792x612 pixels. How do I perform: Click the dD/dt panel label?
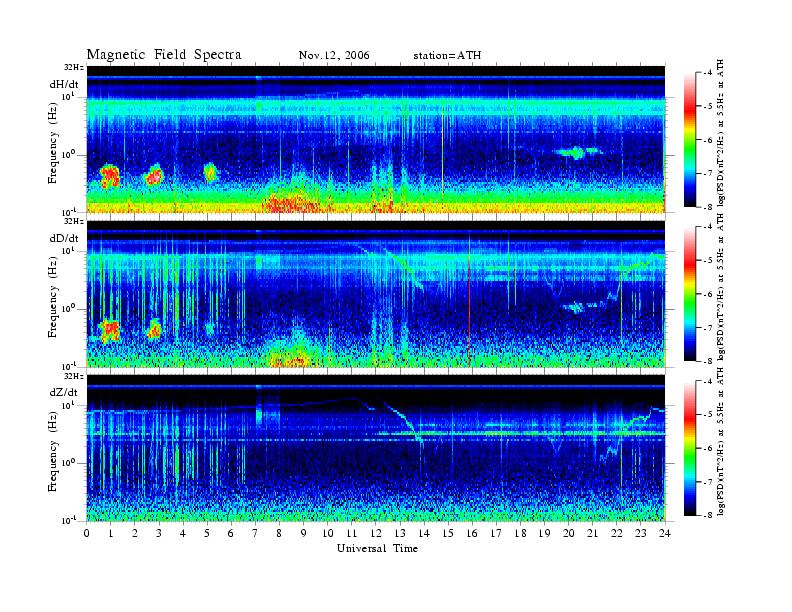click(64, 238)
